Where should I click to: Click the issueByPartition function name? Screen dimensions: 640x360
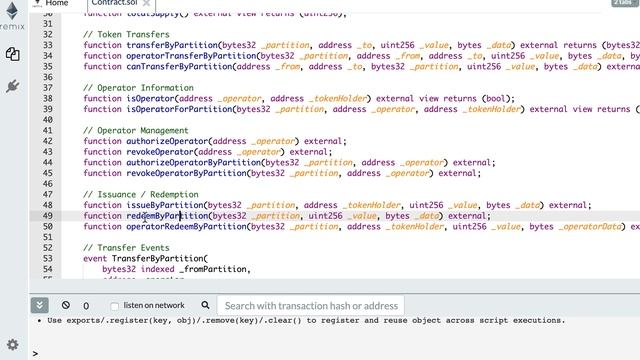165,205
